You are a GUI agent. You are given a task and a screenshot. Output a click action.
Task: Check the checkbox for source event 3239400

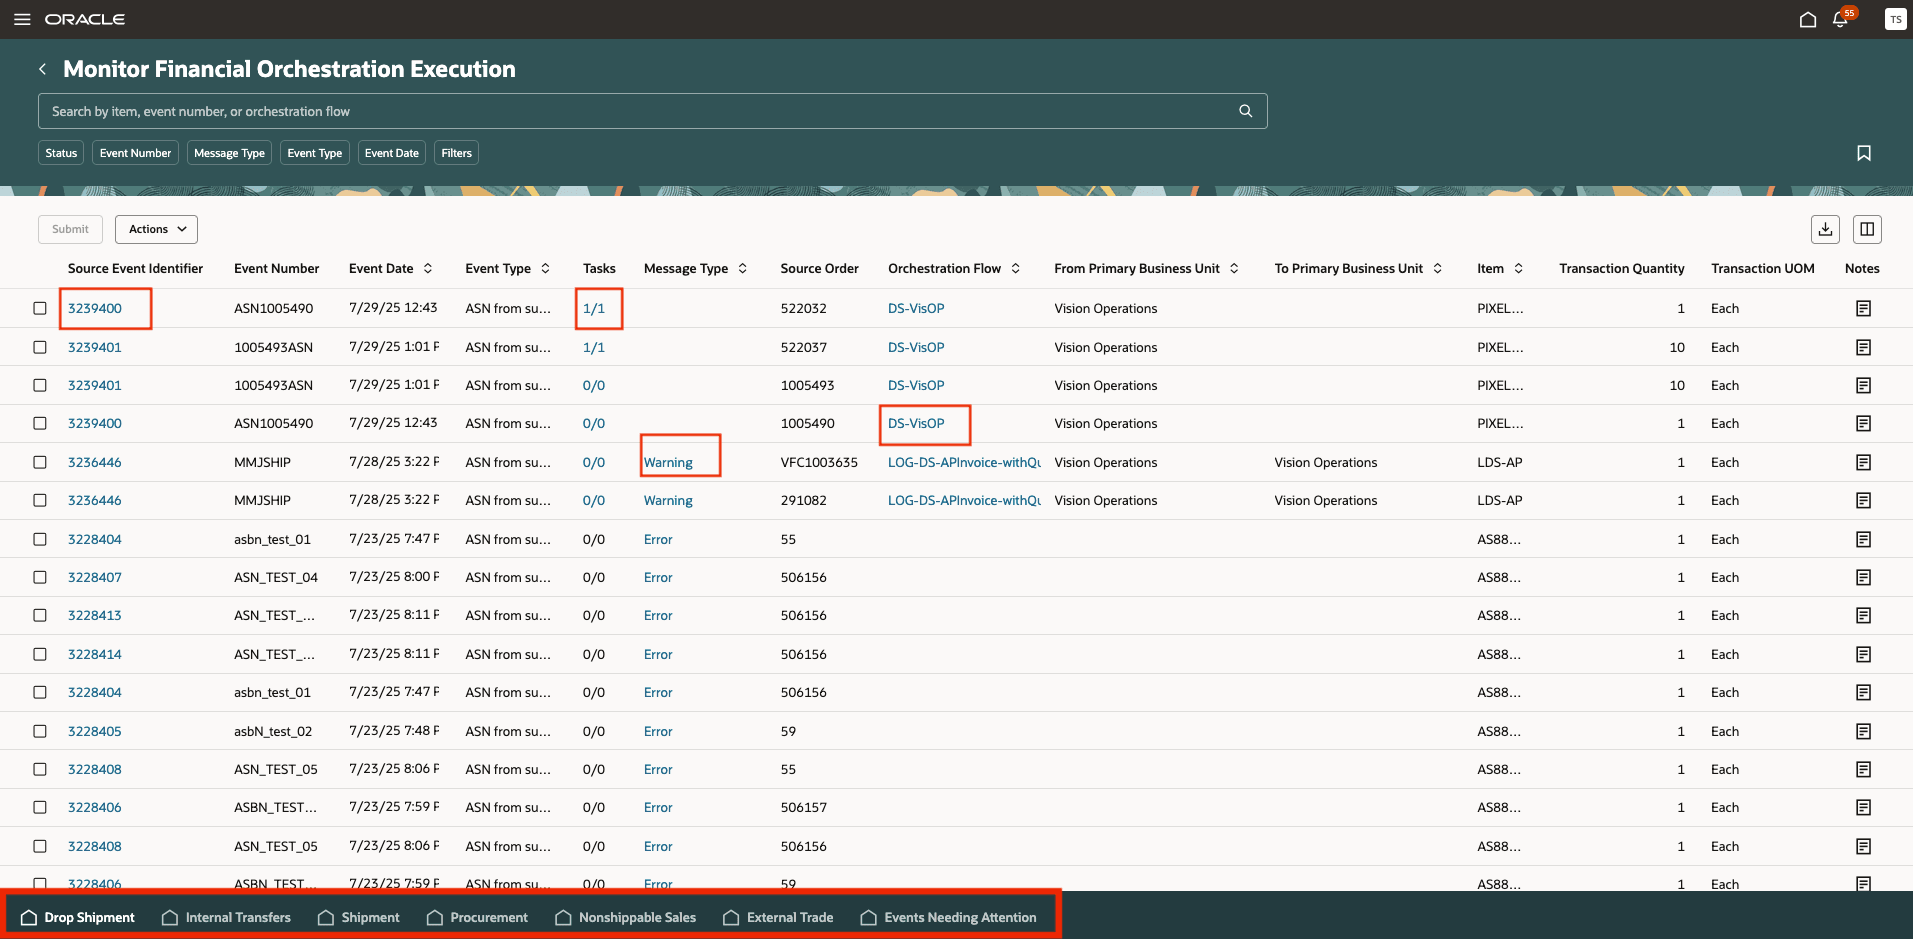coord(40,308)
